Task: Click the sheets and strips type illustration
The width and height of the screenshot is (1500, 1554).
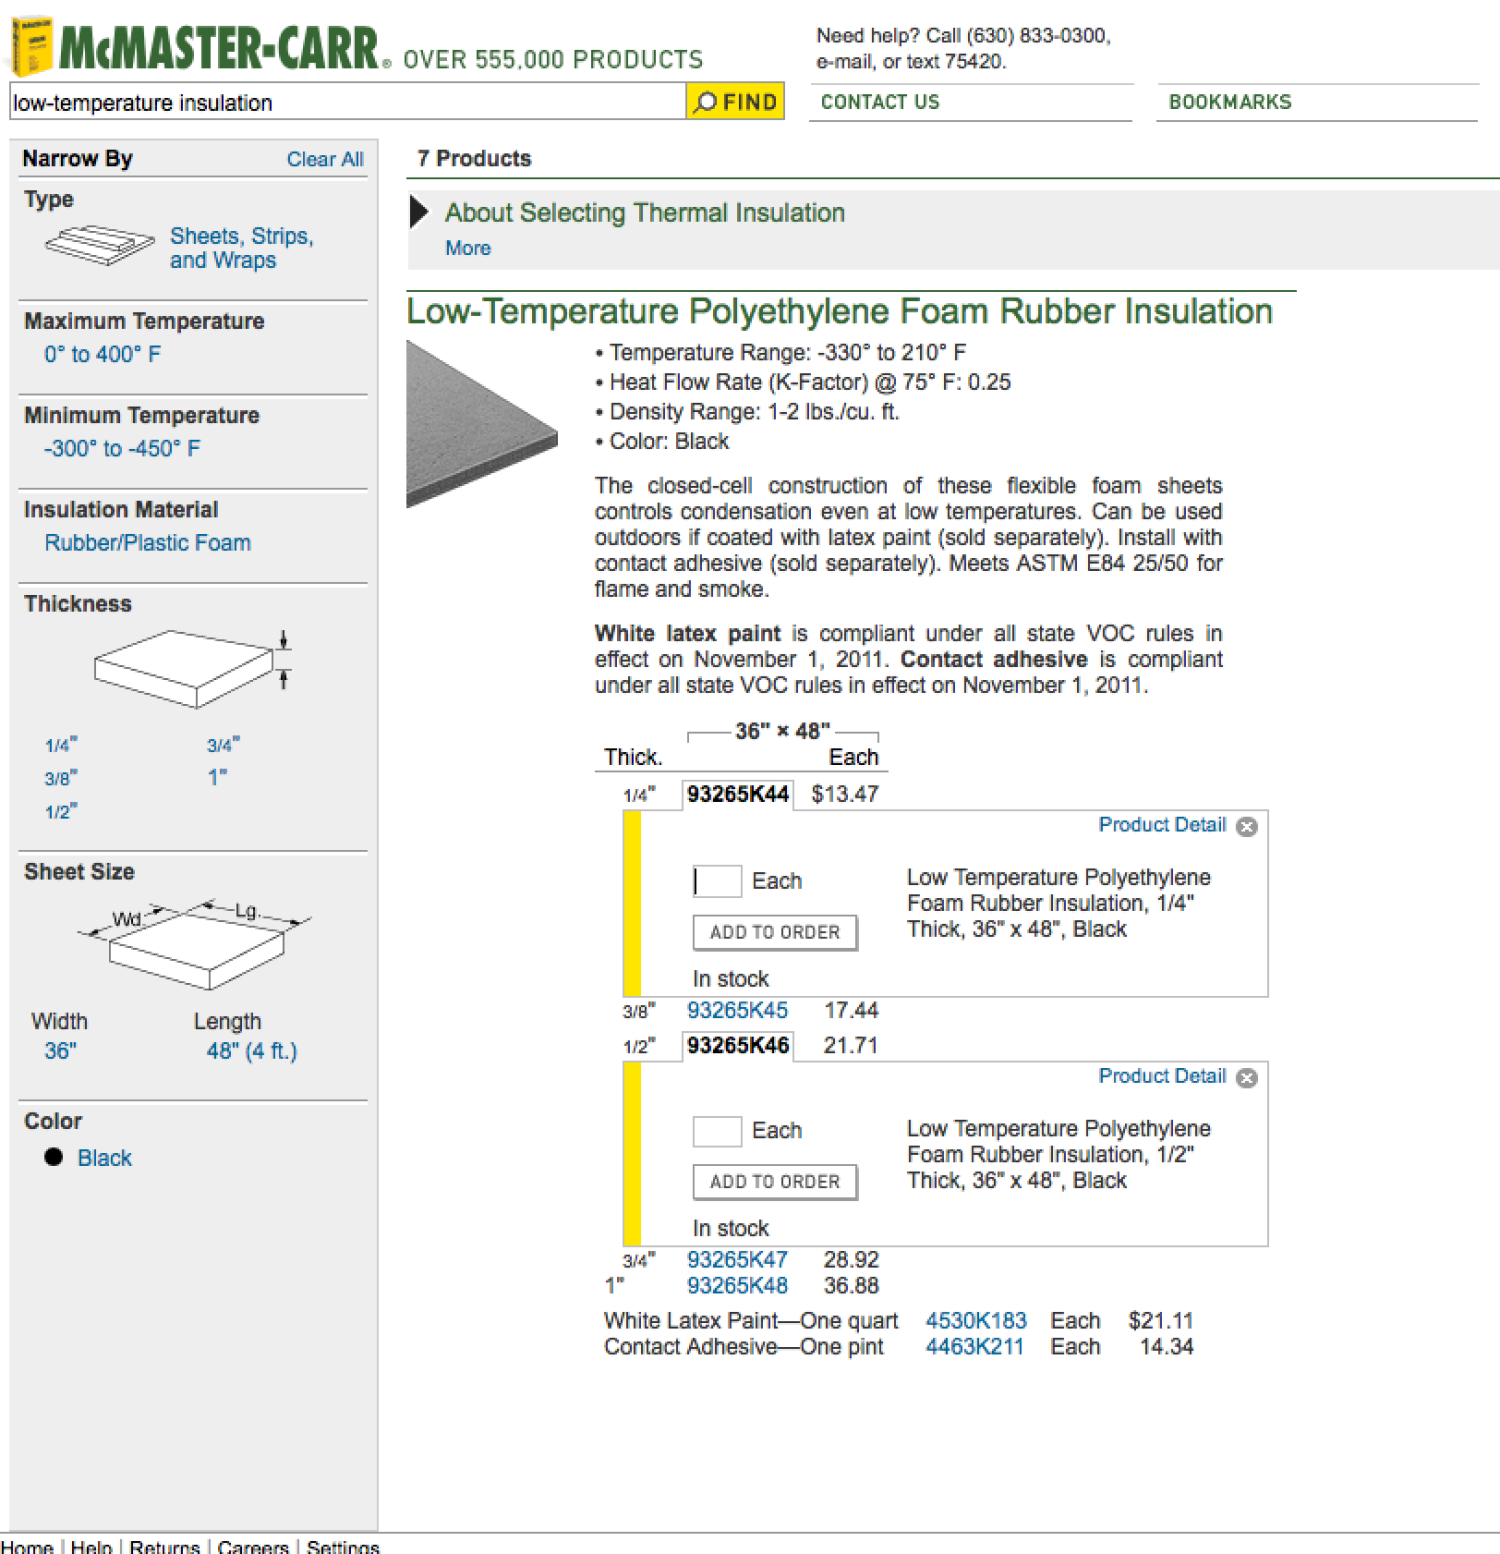Action: pos(99,246)
